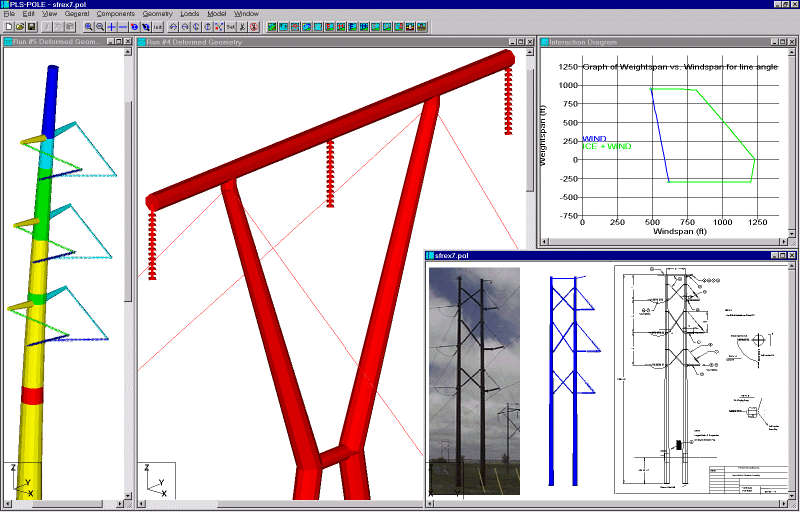This screenshot has width=800, height=512.
Task: Open the Components menu
Action: pyautogui.click(x=116, y=14)
